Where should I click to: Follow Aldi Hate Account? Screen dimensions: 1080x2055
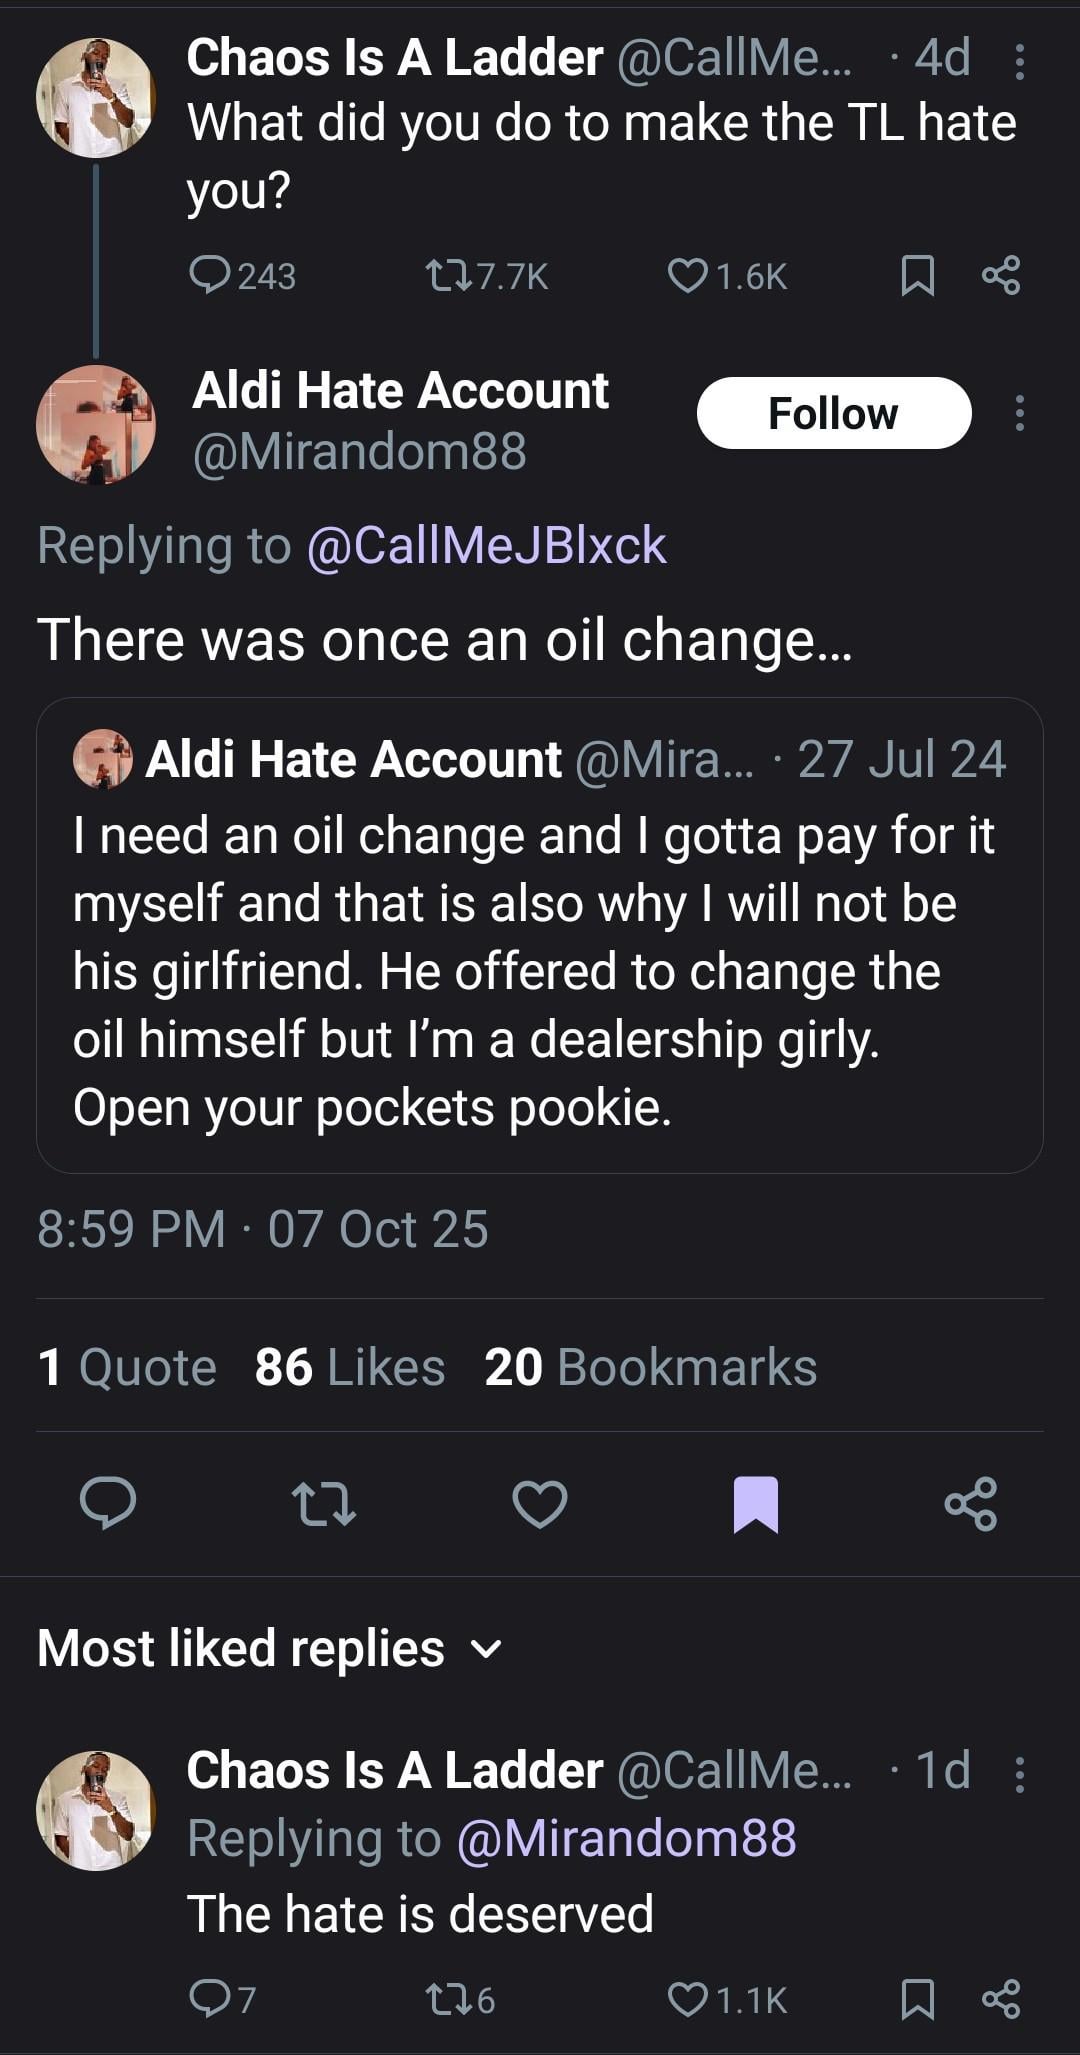pos(833,413)
